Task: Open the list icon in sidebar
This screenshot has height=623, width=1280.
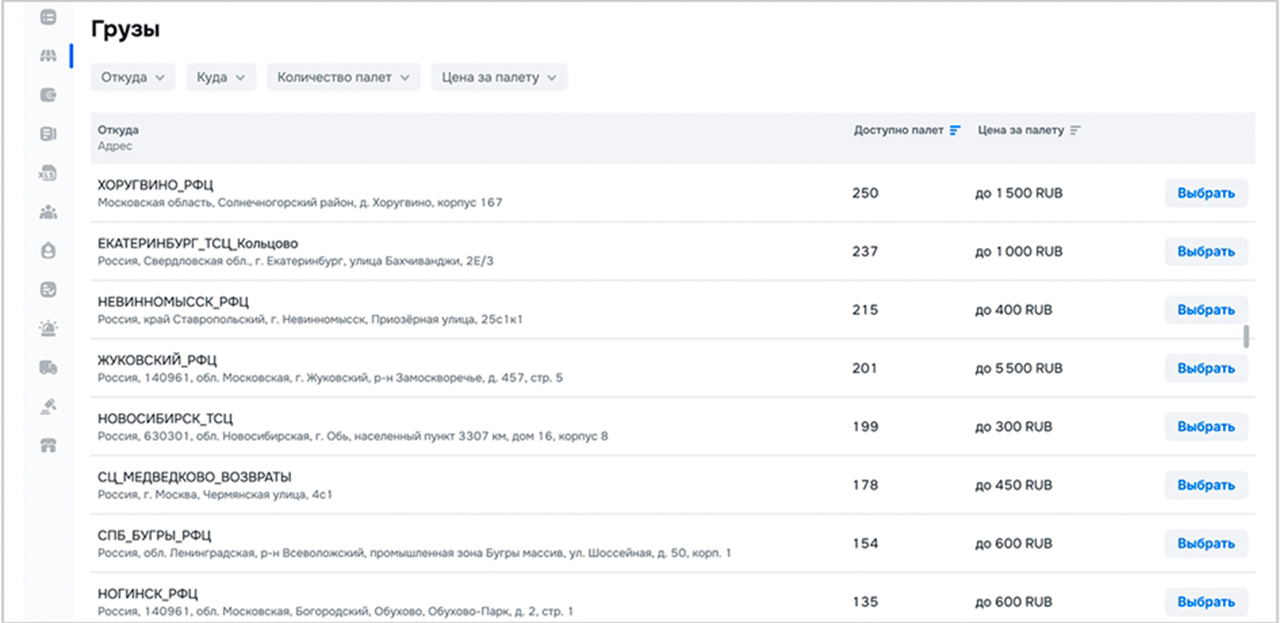Action: [48, 17]
